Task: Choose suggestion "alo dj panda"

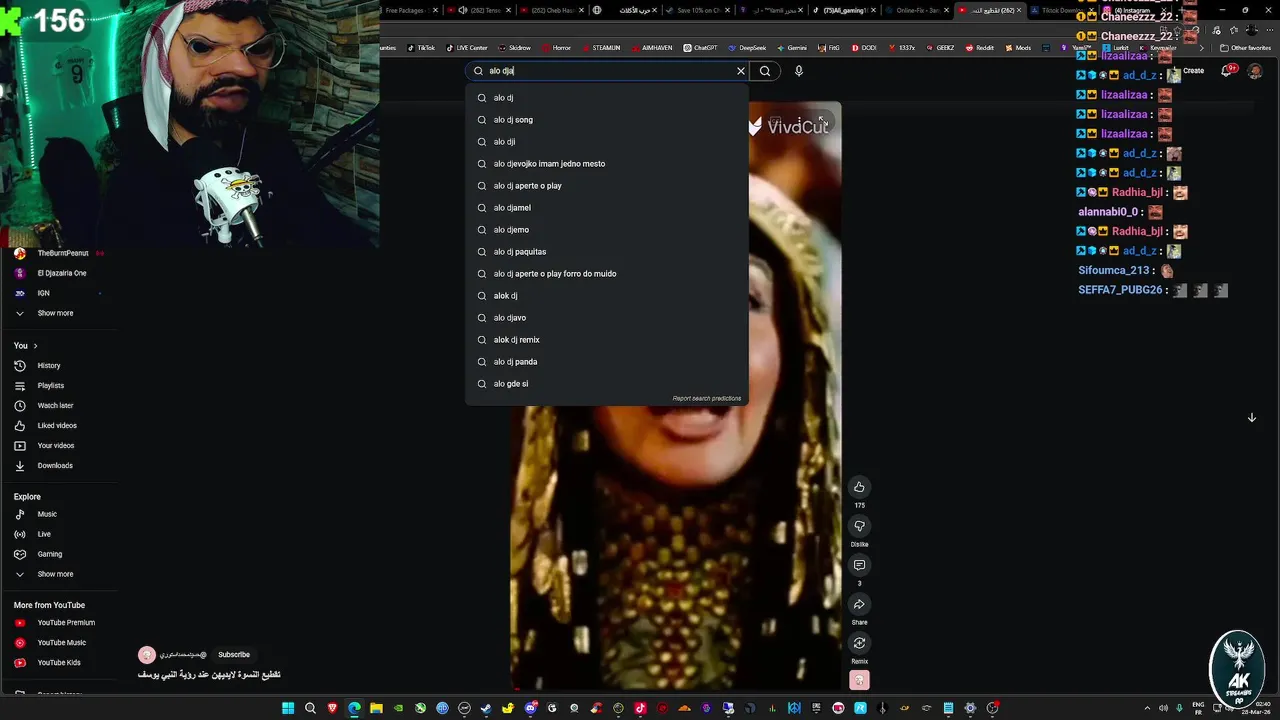Action: point(607,362)
